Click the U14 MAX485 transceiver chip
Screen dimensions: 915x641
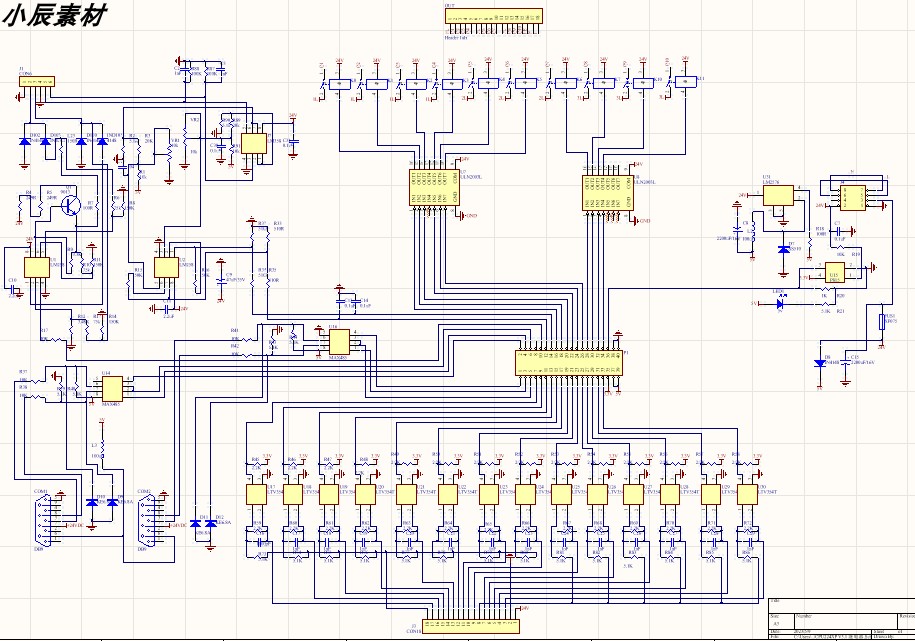(x=112, y=388)
